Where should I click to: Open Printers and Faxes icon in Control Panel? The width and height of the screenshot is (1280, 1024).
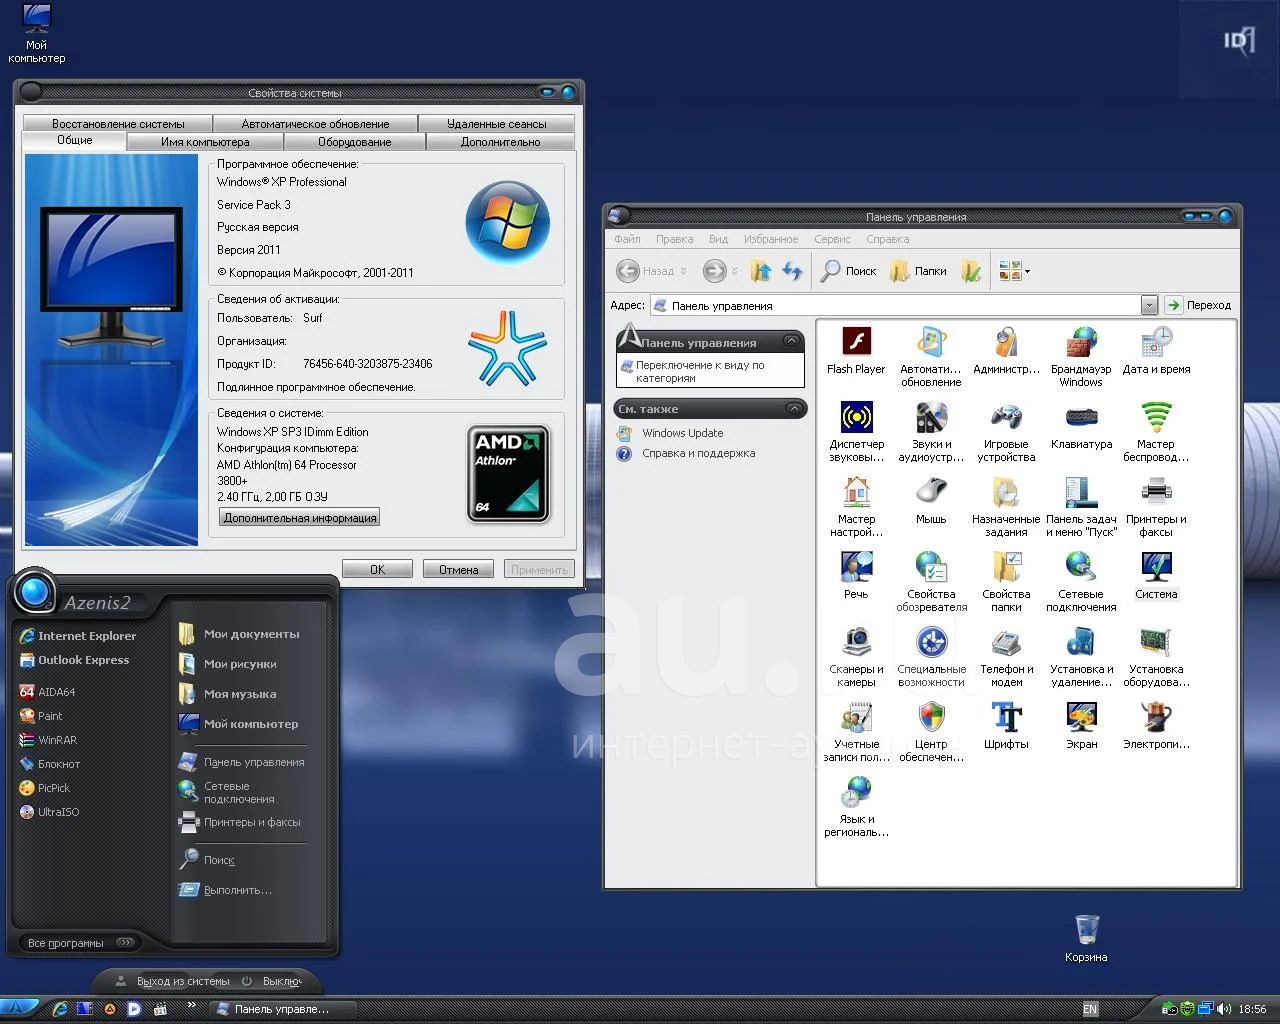[x=1156, y=506]
